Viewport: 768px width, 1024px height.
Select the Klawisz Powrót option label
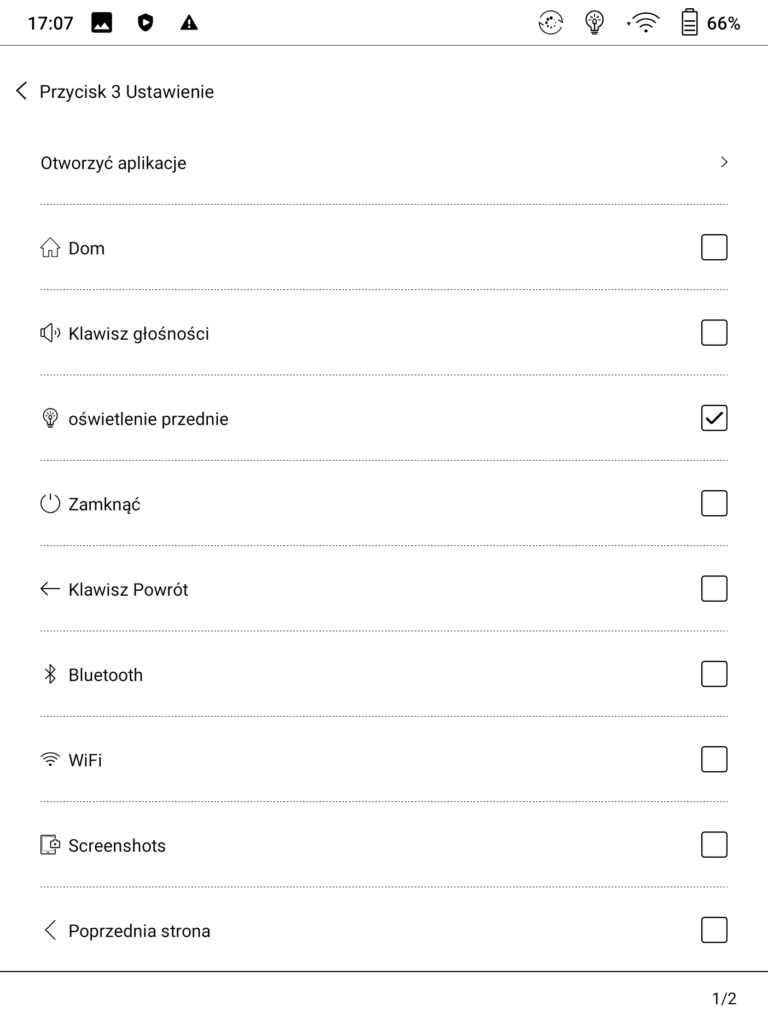point(128,590)
